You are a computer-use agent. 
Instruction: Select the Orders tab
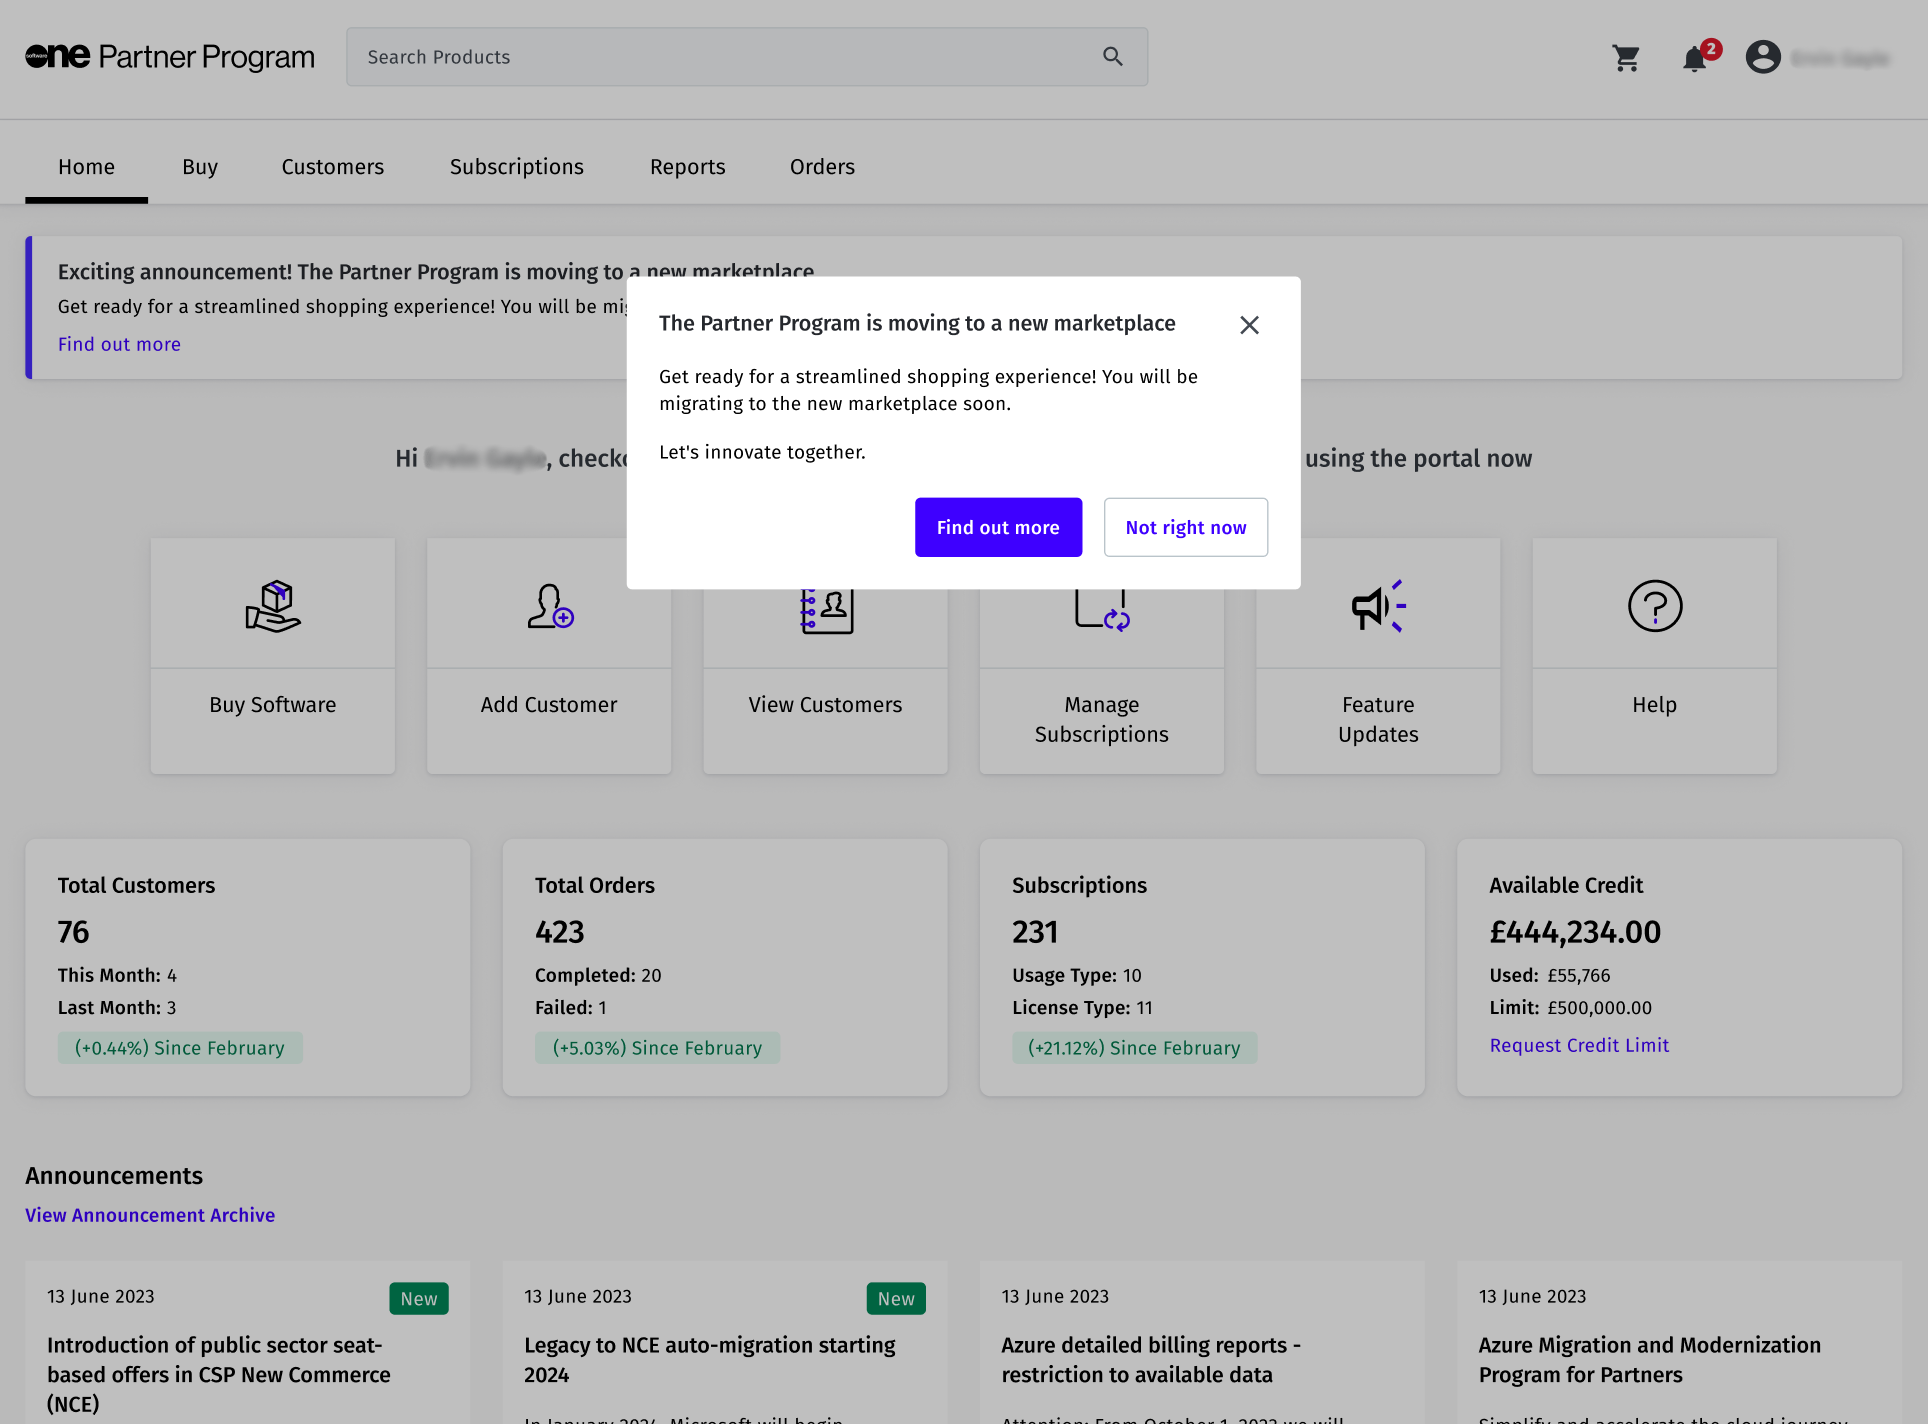coord(822,167)
